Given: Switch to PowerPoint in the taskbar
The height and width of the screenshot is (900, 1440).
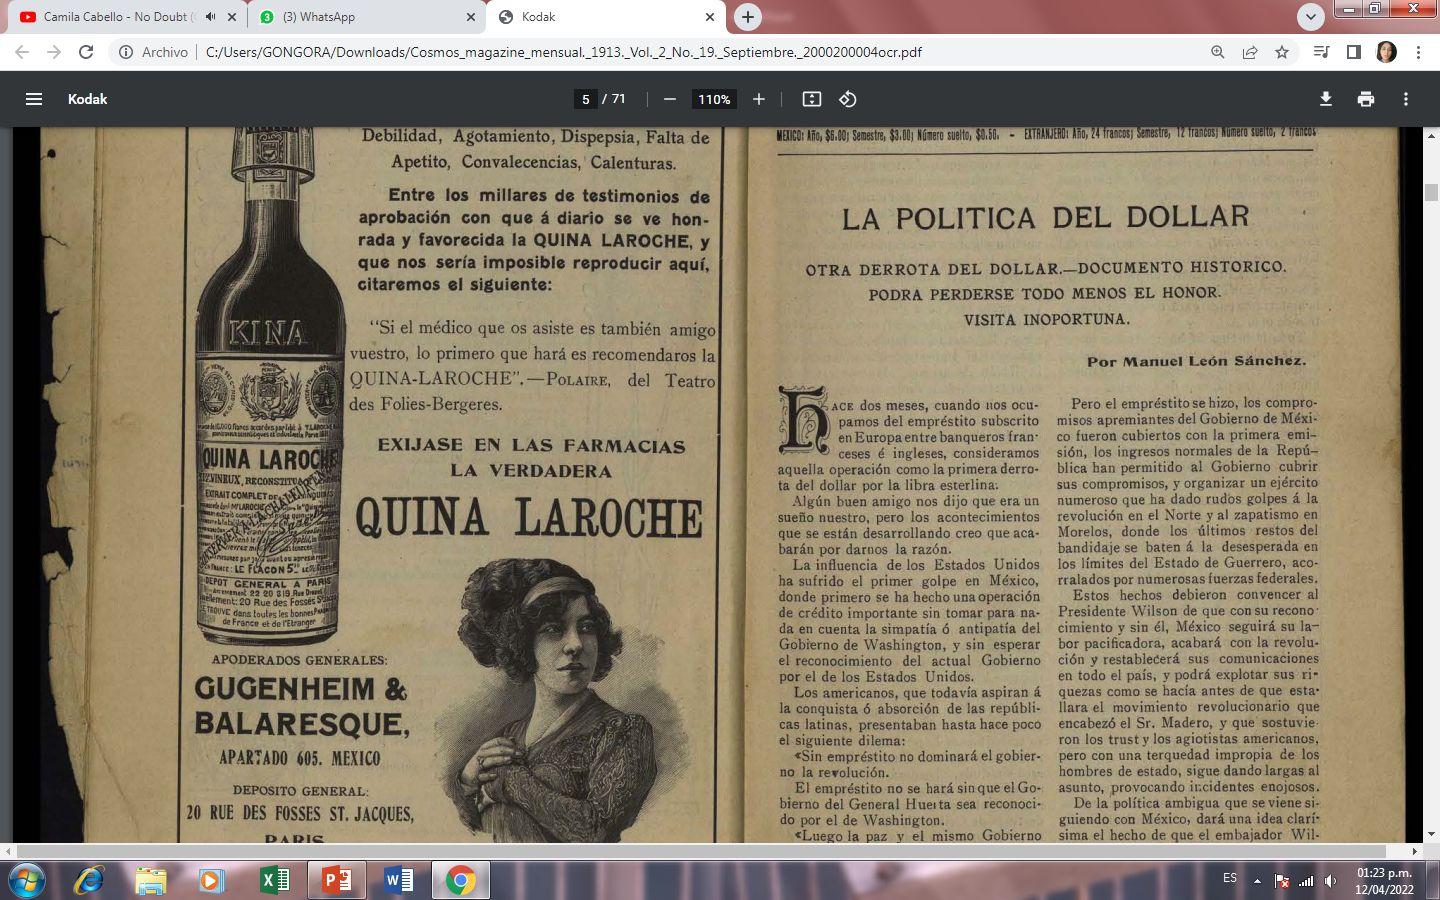Looking at the screenshot, I should point(337,880).
